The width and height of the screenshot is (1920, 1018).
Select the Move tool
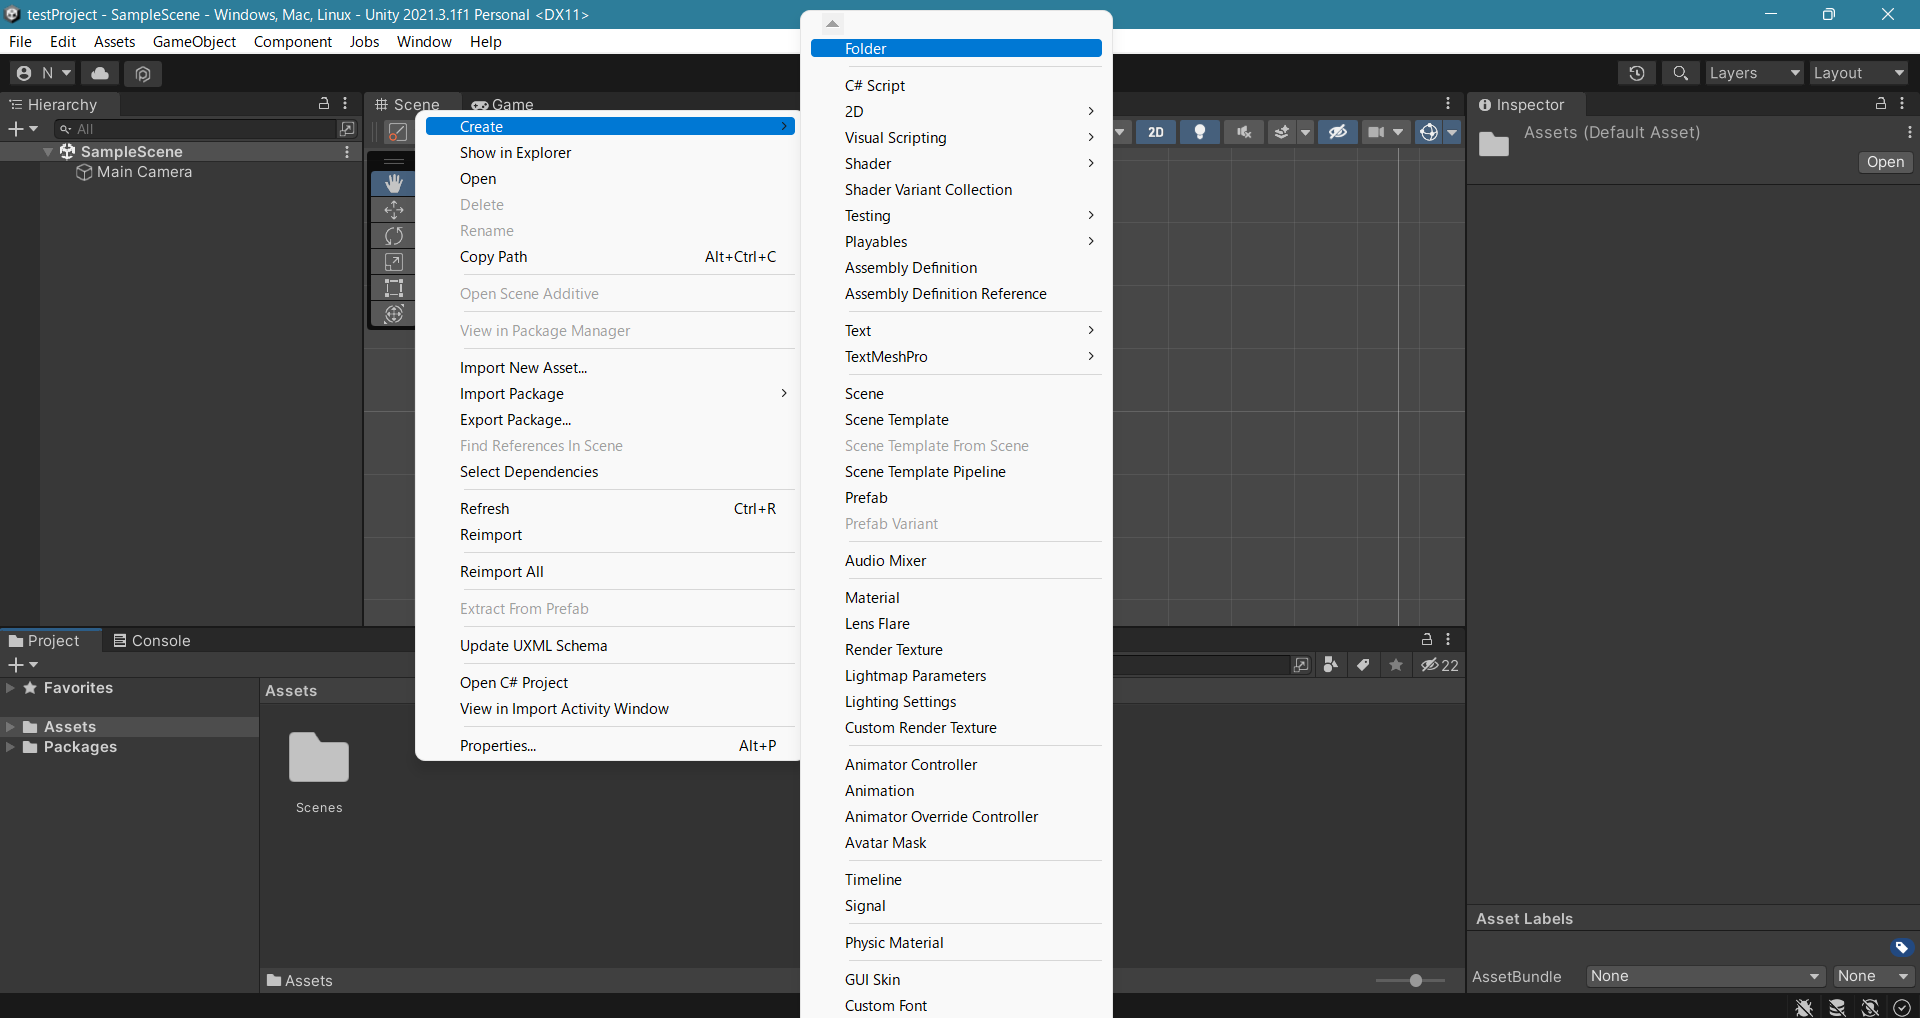tap(394, 210)
